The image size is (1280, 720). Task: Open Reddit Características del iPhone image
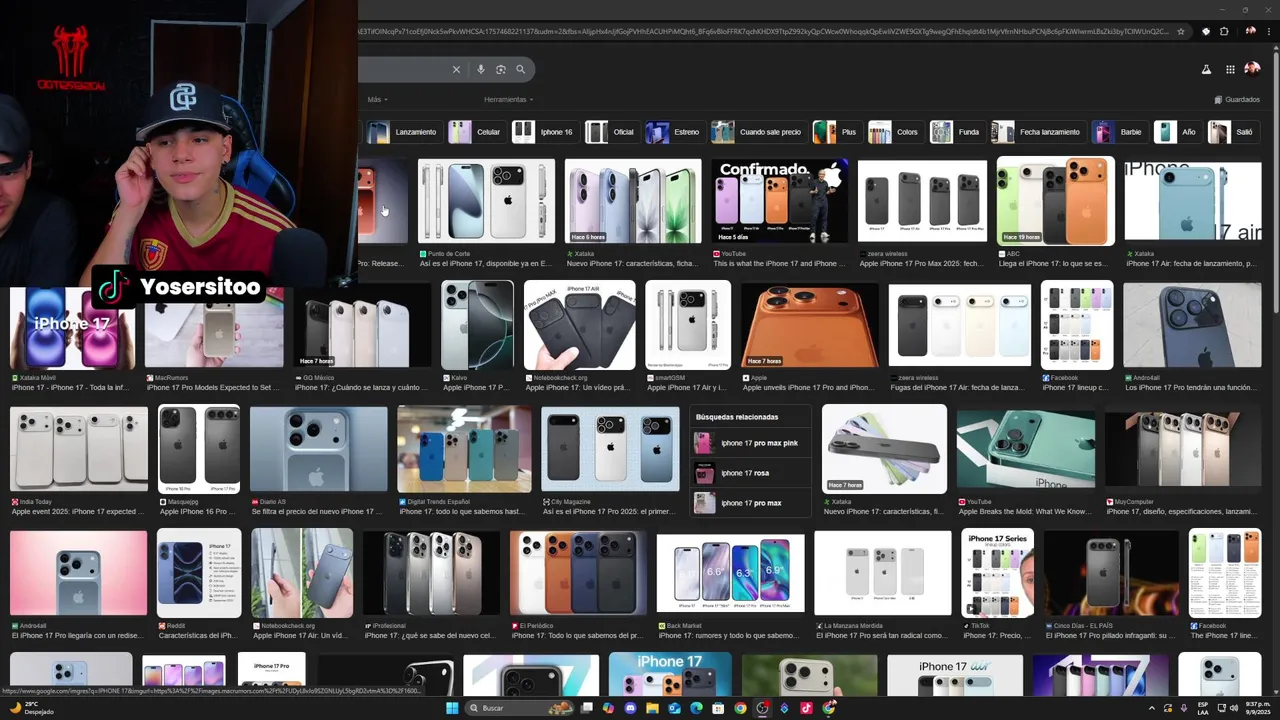pyautogui.click(x=199, y=573)
